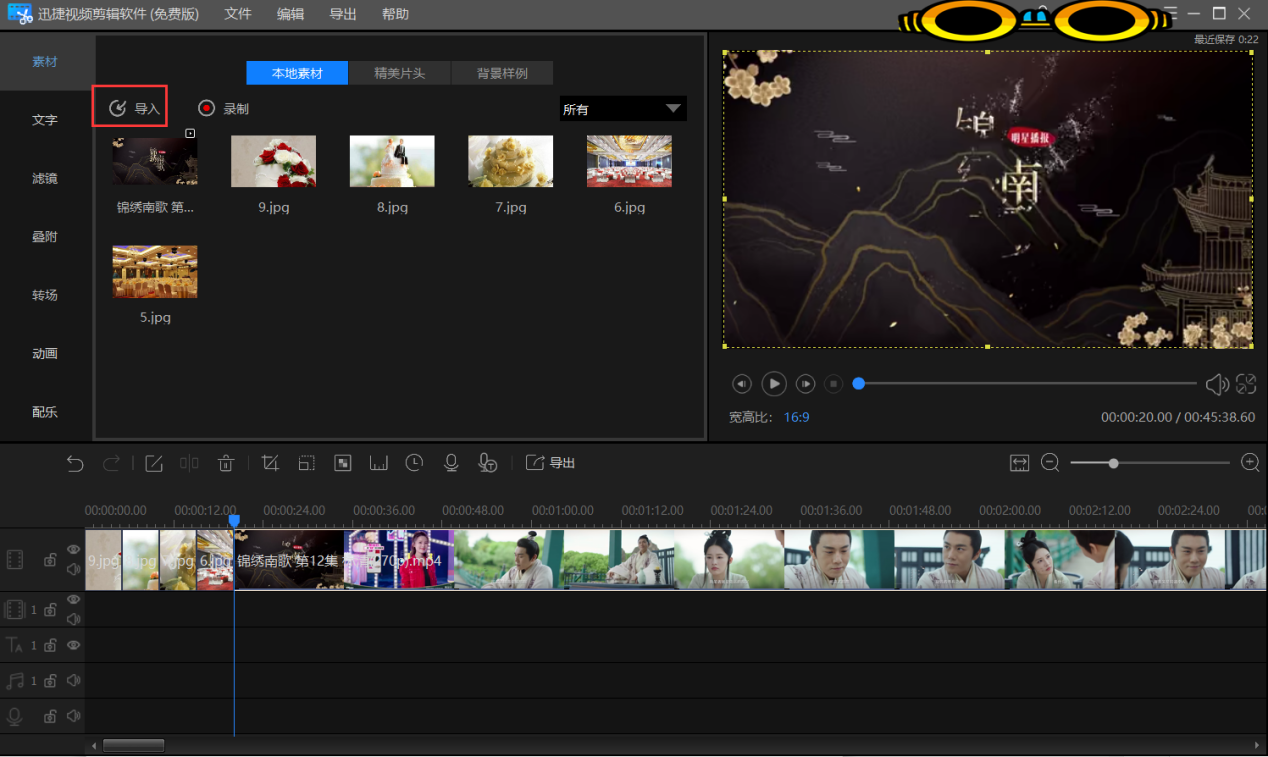Toggle the main video track eye visibility
The width and height of the screenshot is (1268, 757).
click(x=73, y=549)
